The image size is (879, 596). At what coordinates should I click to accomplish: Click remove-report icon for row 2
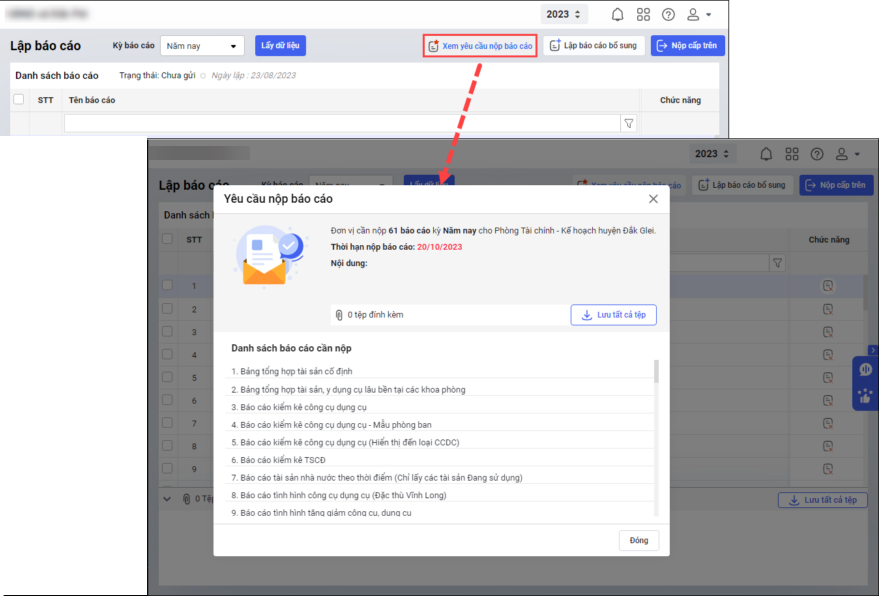point(828,309)
